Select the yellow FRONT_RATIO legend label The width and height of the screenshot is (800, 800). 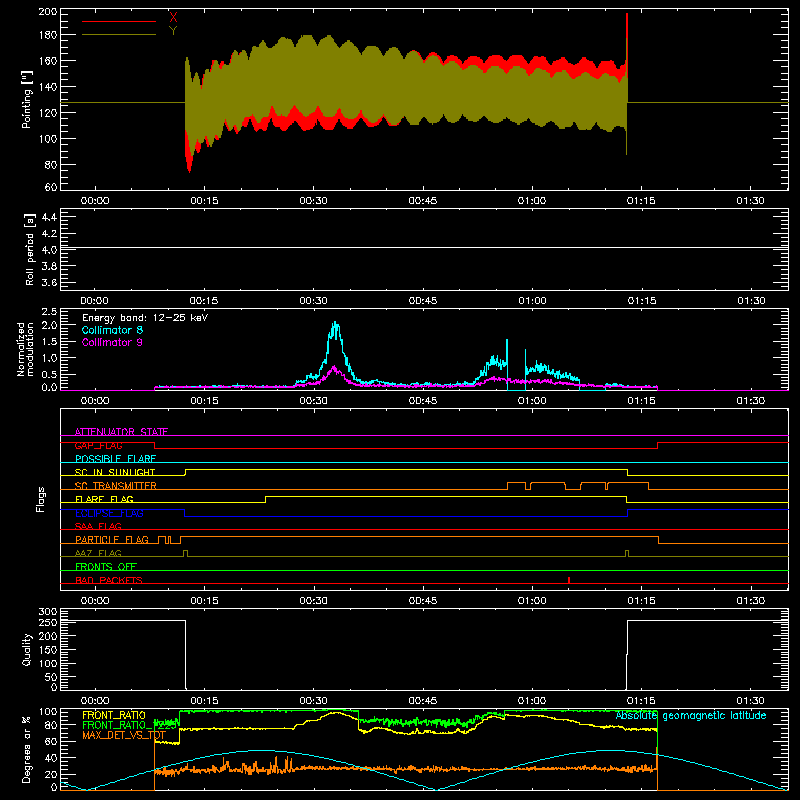coord(114,715)
